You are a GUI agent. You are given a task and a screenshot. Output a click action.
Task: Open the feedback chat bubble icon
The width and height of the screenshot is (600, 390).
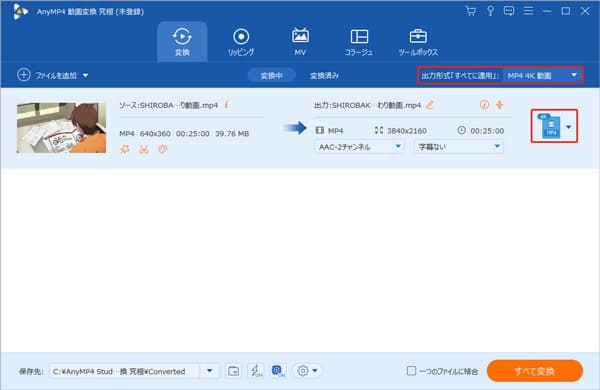coord(509,11)
